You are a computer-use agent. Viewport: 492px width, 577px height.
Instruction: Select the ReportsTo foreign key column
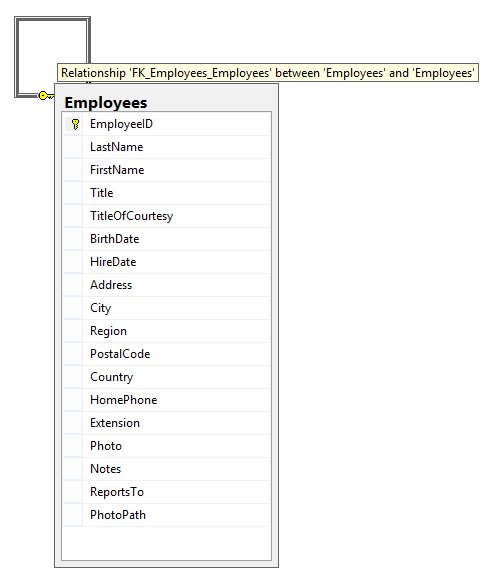167,492
